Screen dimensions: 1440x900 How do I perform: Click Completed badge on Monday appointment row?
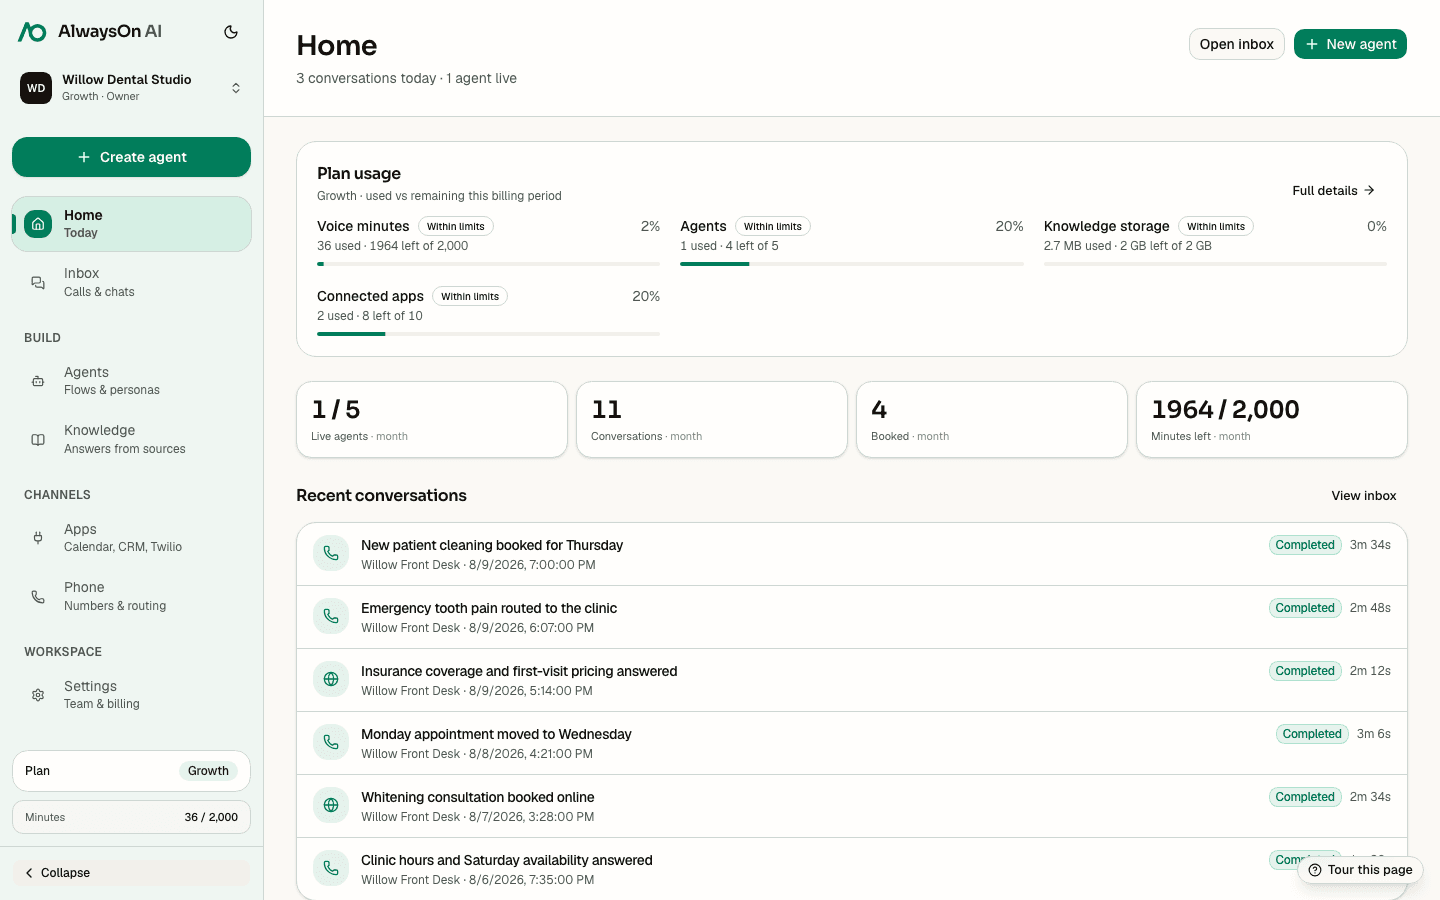pos(1312,734)
